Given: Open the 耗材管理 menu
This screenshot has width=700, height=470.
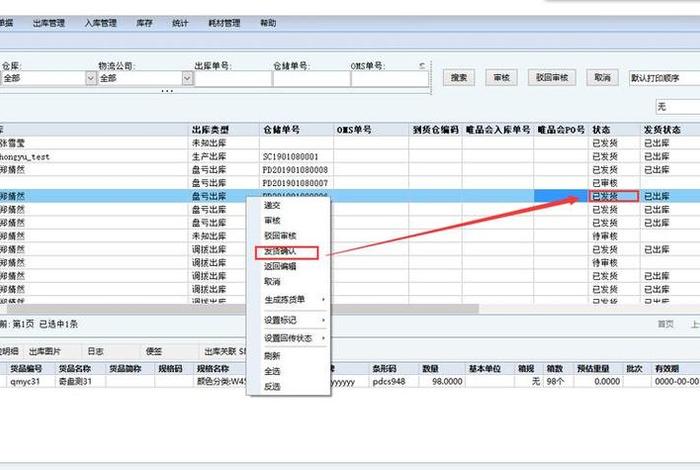Looking at the screenshot, I should pos(224,22).
